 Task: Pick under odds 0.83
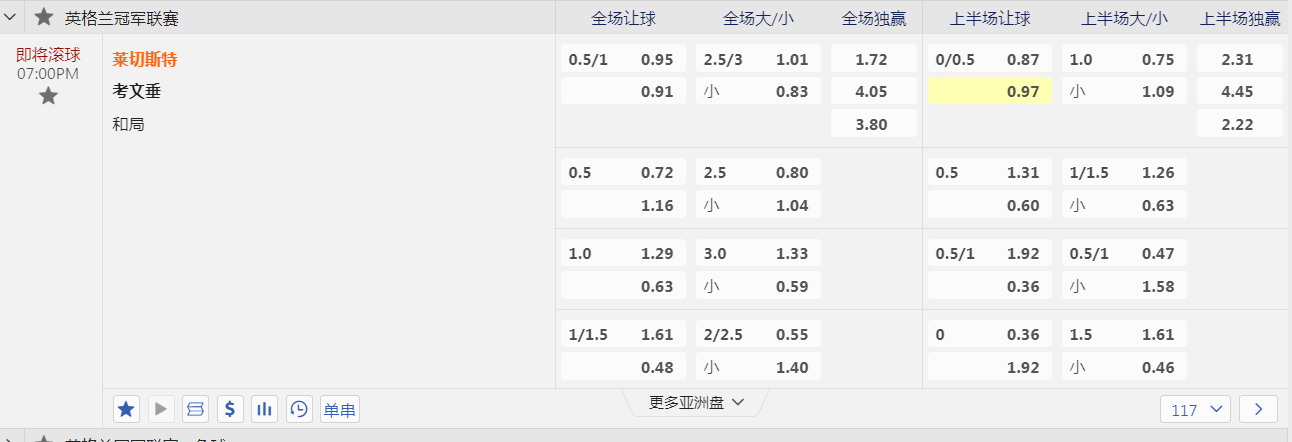[x=758, y=91]
